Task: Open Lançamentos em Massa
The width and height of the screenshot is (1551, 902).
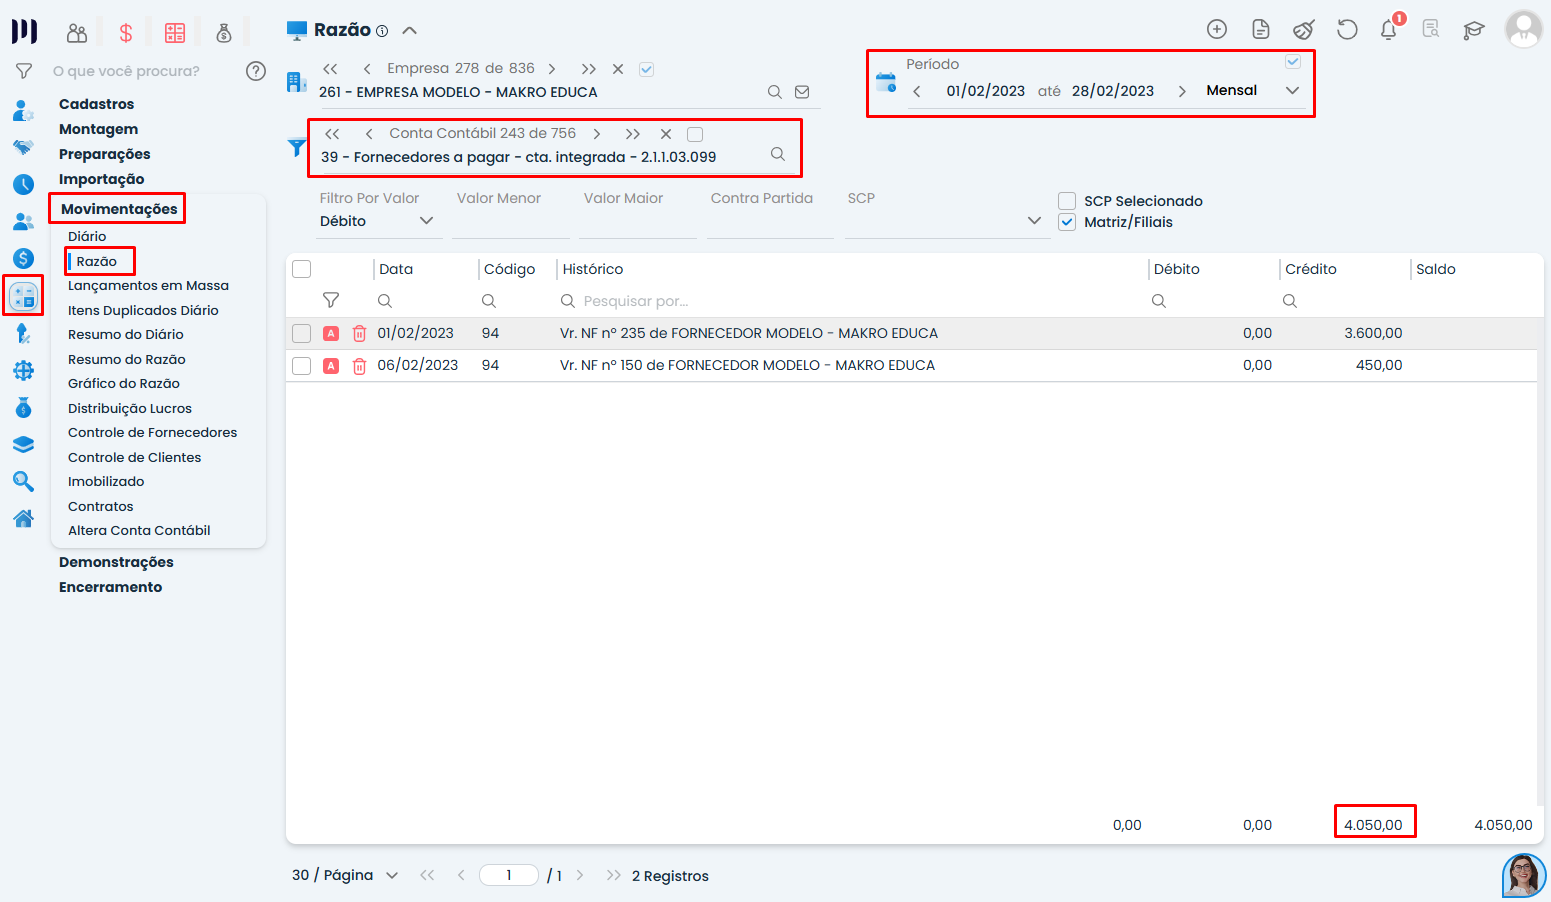Action: click(148, 286)
